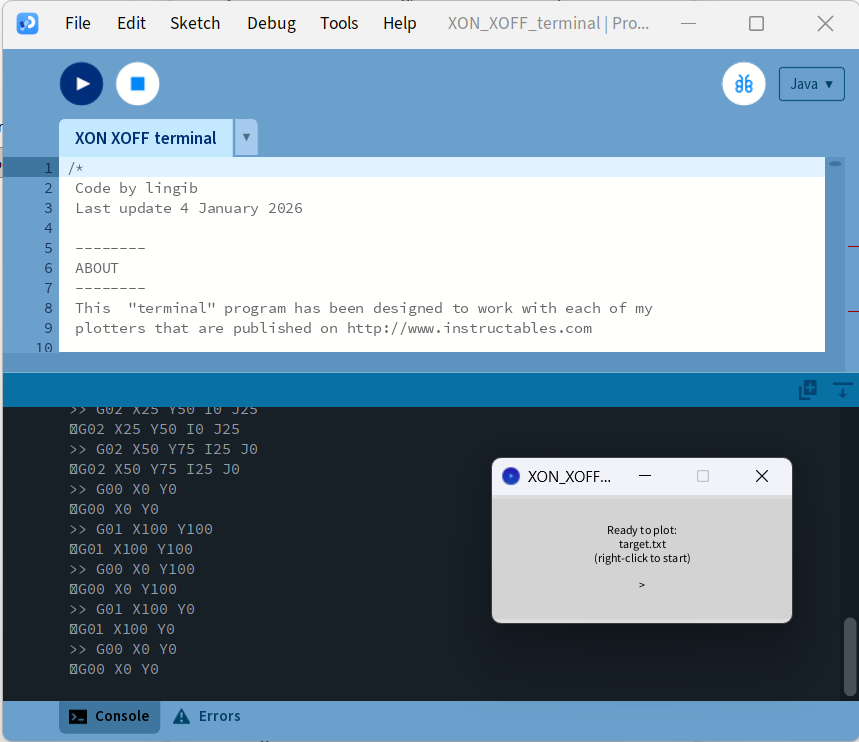Minimize the XON_XOFF sketch window
This screenshot has height=742, width=859.
645,476
